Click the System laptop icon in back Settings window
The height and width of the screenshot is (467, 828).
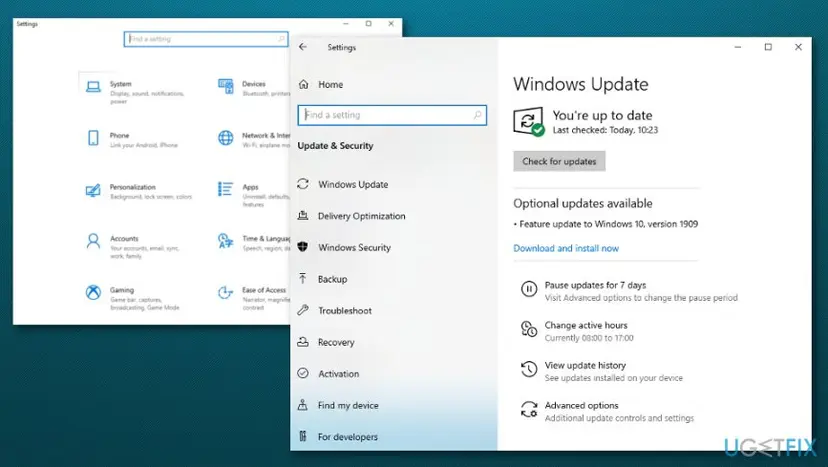click(93, 87)
